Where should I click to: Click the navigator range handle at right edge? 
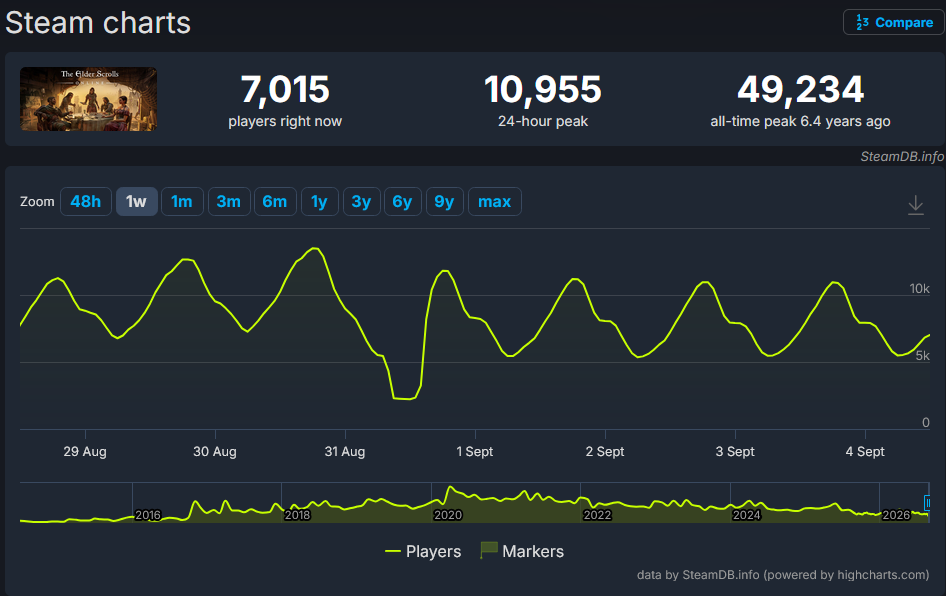pos(927,502)
